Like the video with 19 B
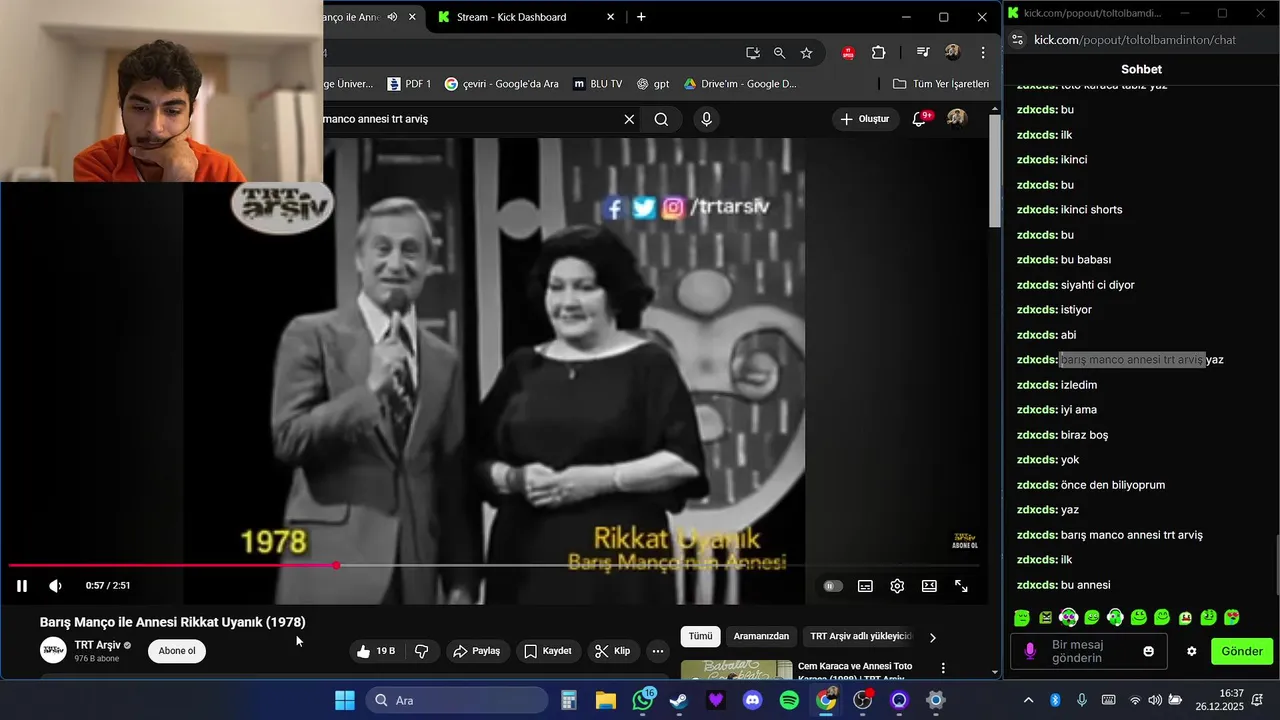 pyautogui.click(x=376, y=651)
